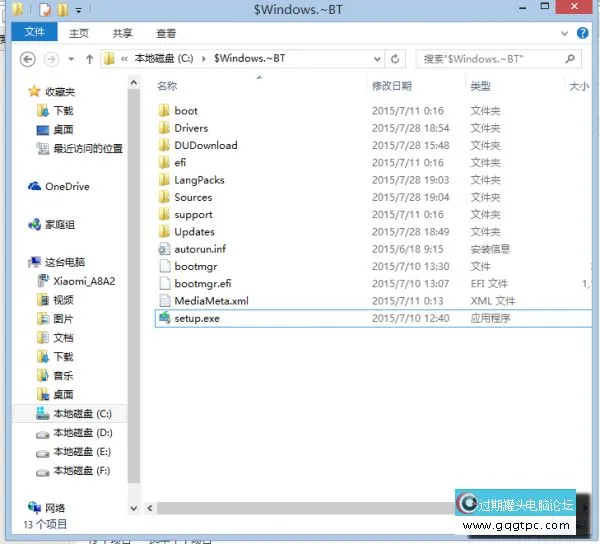Refresh the current folder view
This screenshot has width=600, height=544.
point(395,59)
